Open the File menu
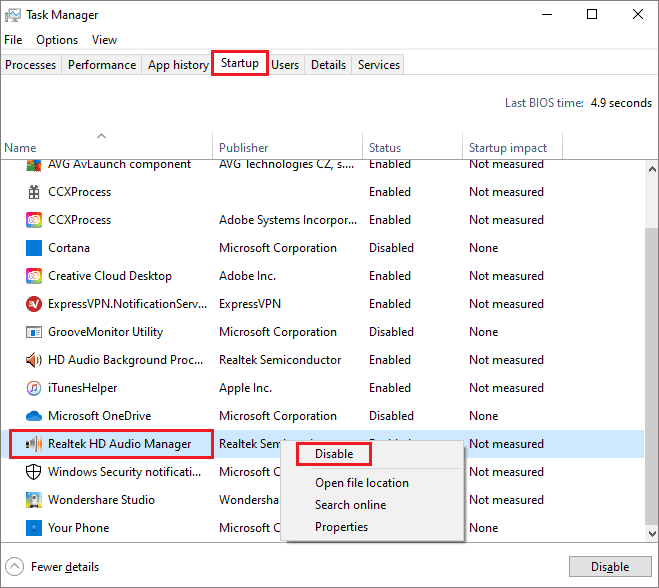 [13, 40]
